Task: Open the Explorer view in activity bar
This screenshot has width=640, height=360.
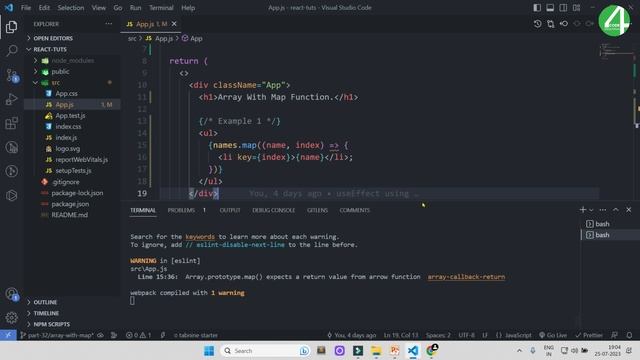Action: tap(11, 27)
